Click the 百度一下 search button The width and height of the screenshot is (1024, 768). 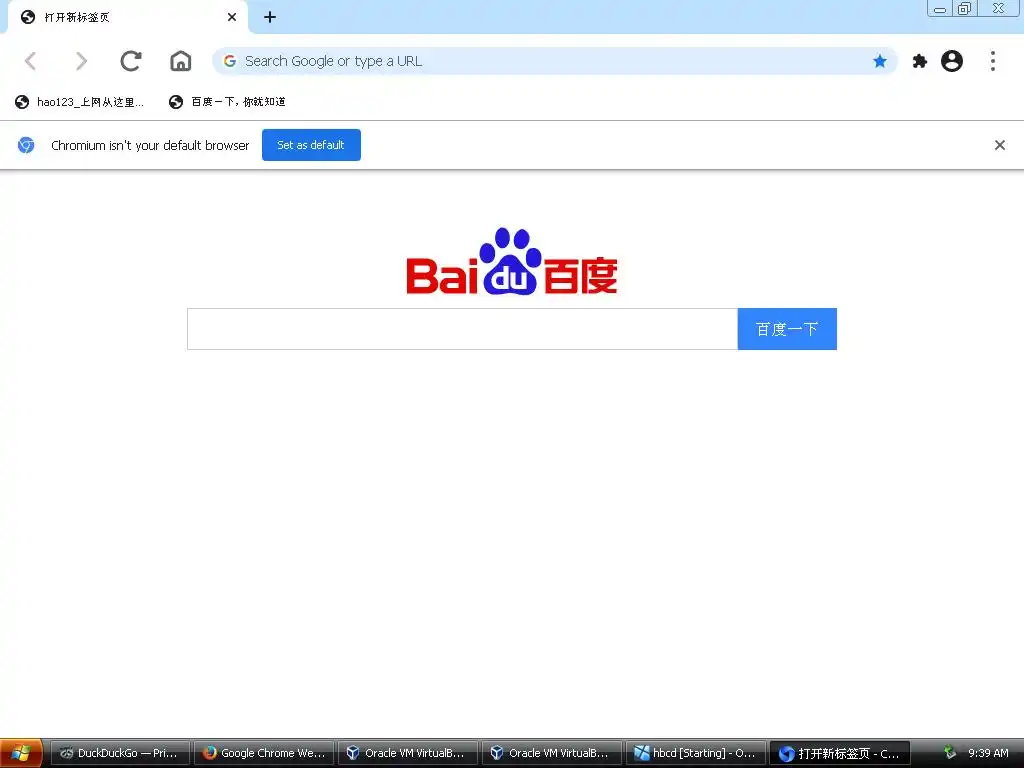tap(787, 329)
